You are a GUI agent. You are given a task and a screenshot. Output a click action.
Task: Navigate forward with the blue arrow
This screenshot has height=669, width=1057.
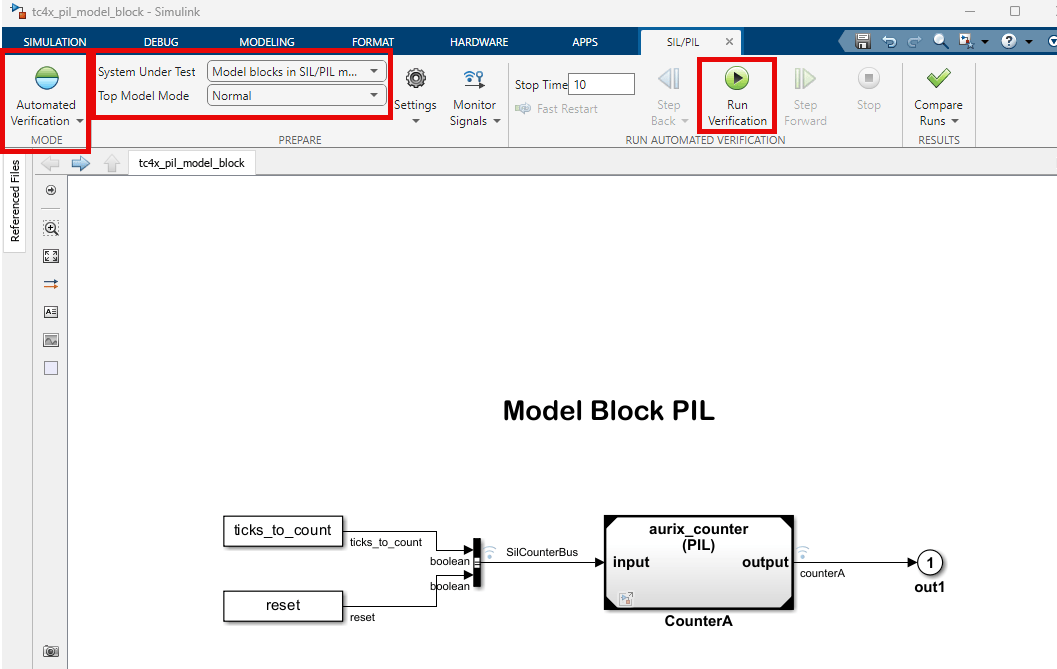point(81,163)
